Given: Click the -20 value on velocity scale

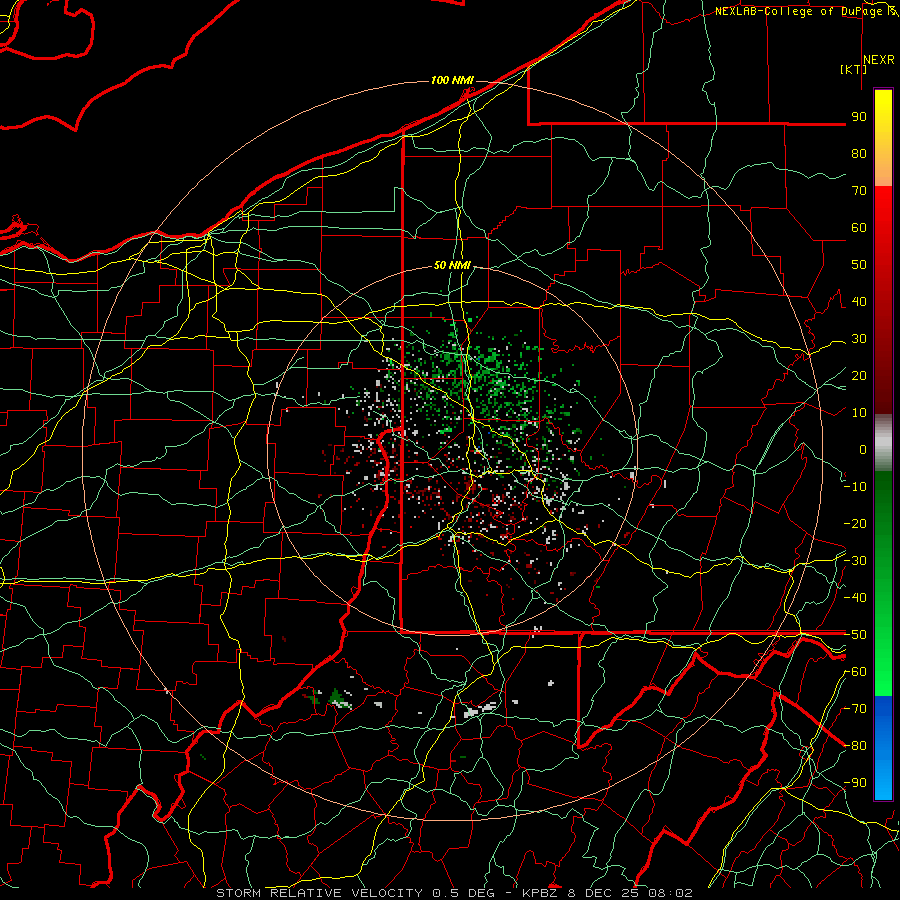Looking at the screenshot, I should 855,524.
